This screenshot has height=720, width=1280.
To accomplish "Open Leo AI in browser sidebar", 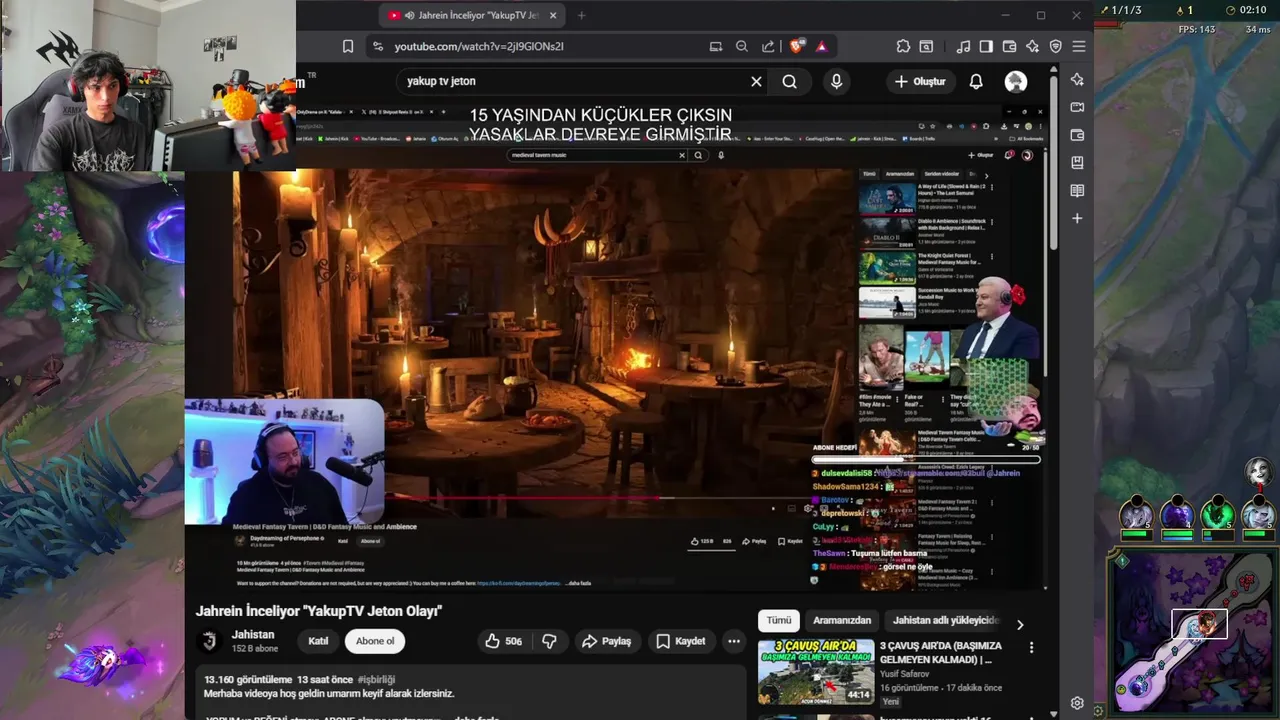I will click(x=1077, y=79).
